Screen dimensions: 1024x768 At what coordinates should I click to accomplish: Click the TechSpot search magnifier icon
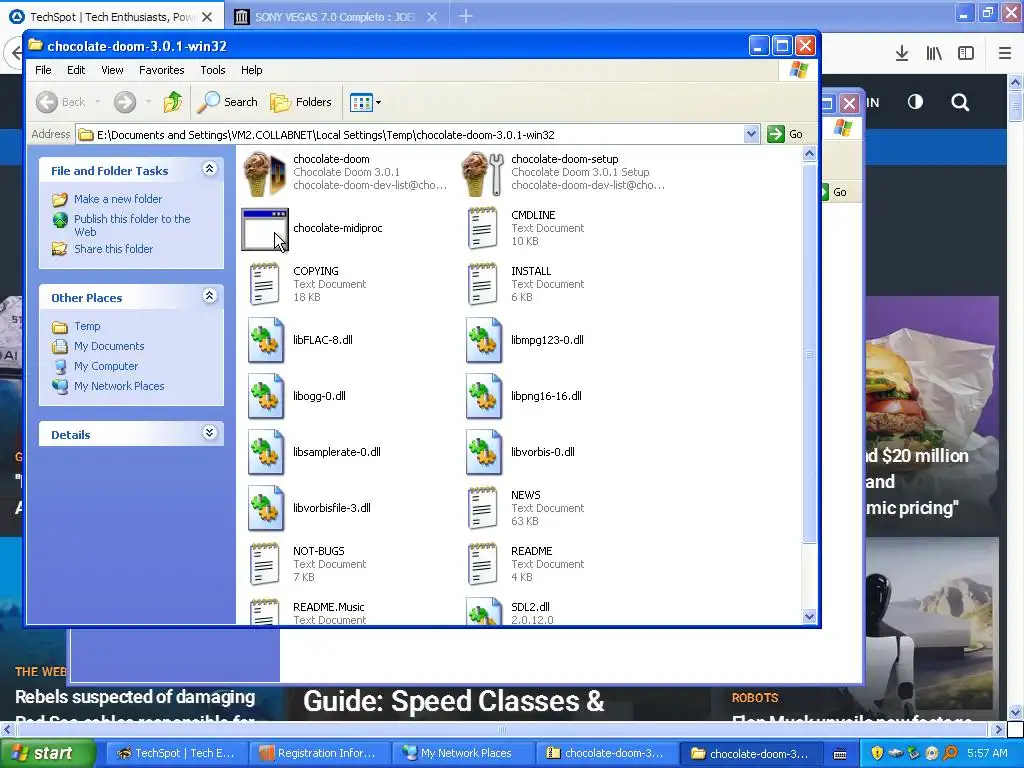coord(960,102)
